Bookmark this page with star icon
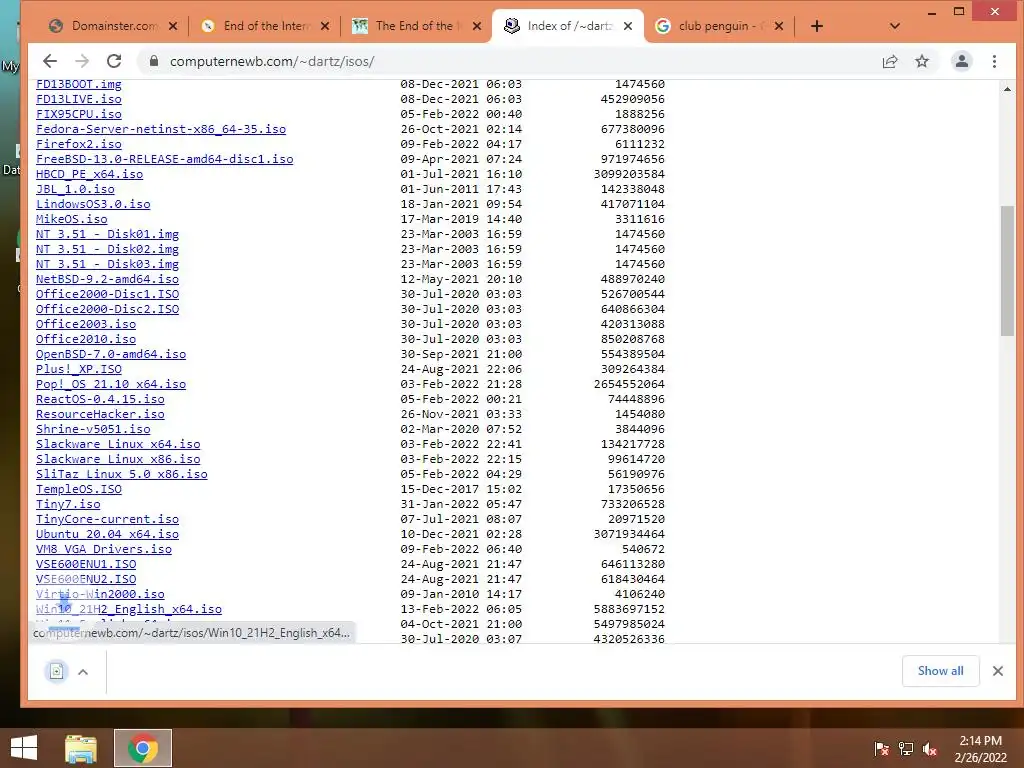Screen dimensions: 1024x768 pos(921,61)
